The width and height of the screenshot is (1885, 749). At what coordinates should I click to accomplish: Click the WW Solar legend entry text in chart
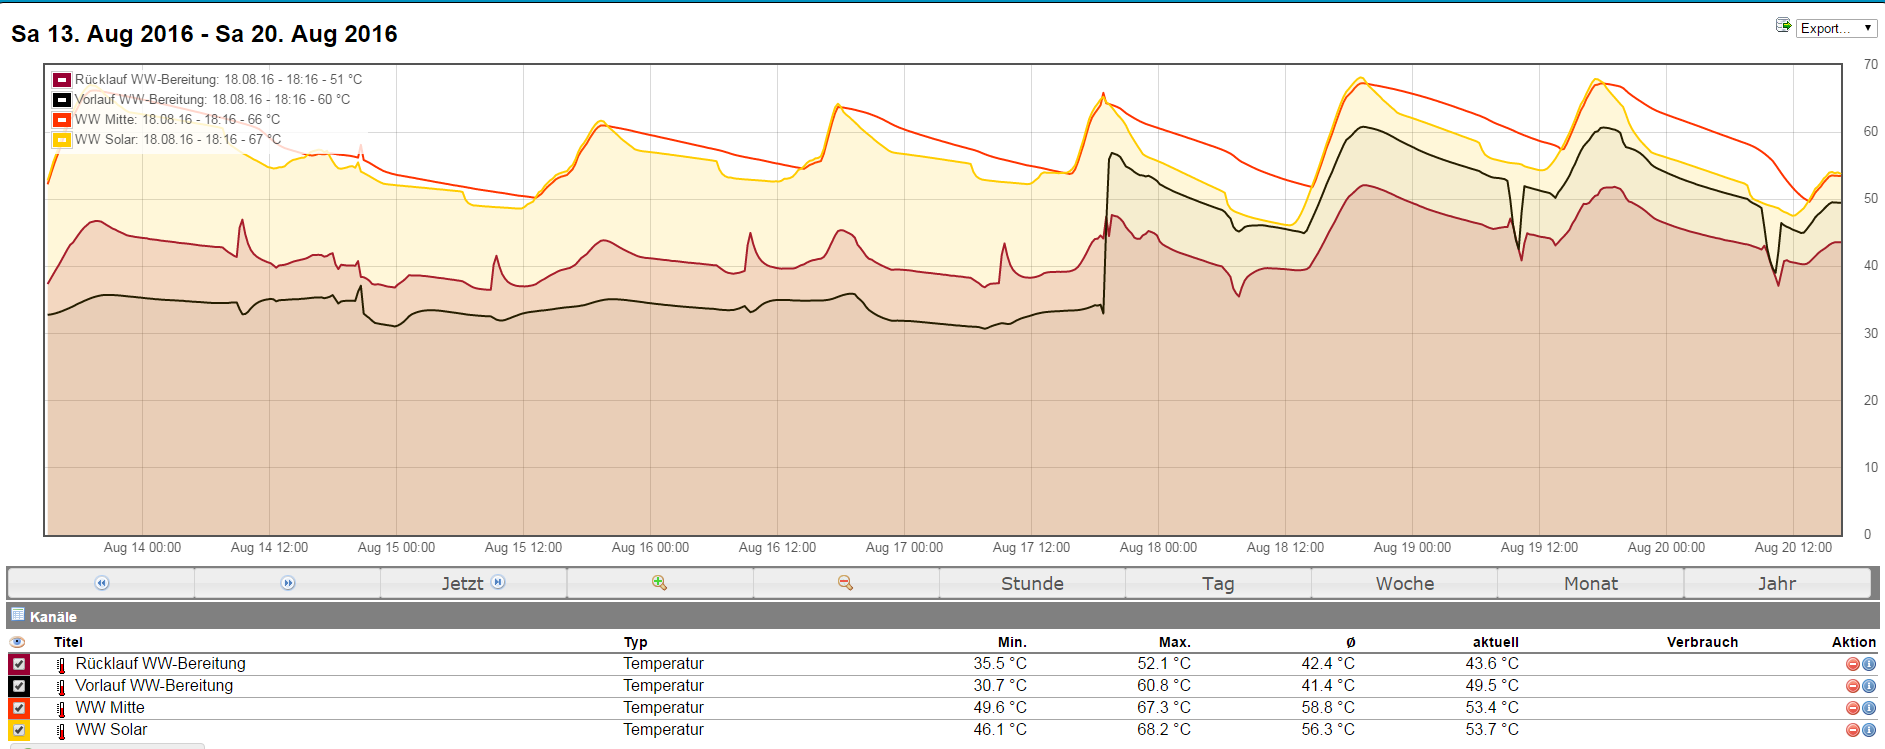(x=178, y=140)
